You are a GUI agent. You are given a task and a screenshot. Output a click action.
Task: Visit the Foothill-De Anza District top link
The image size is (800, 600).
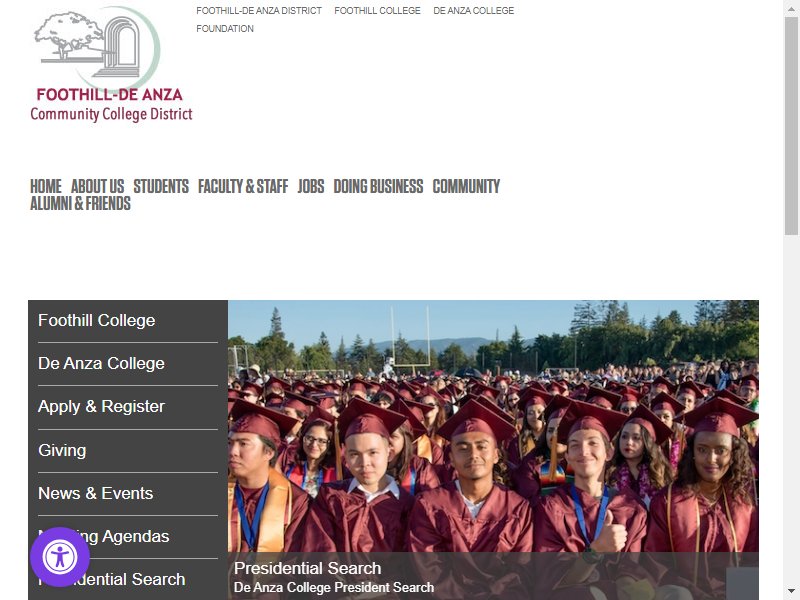coord(259,11)
